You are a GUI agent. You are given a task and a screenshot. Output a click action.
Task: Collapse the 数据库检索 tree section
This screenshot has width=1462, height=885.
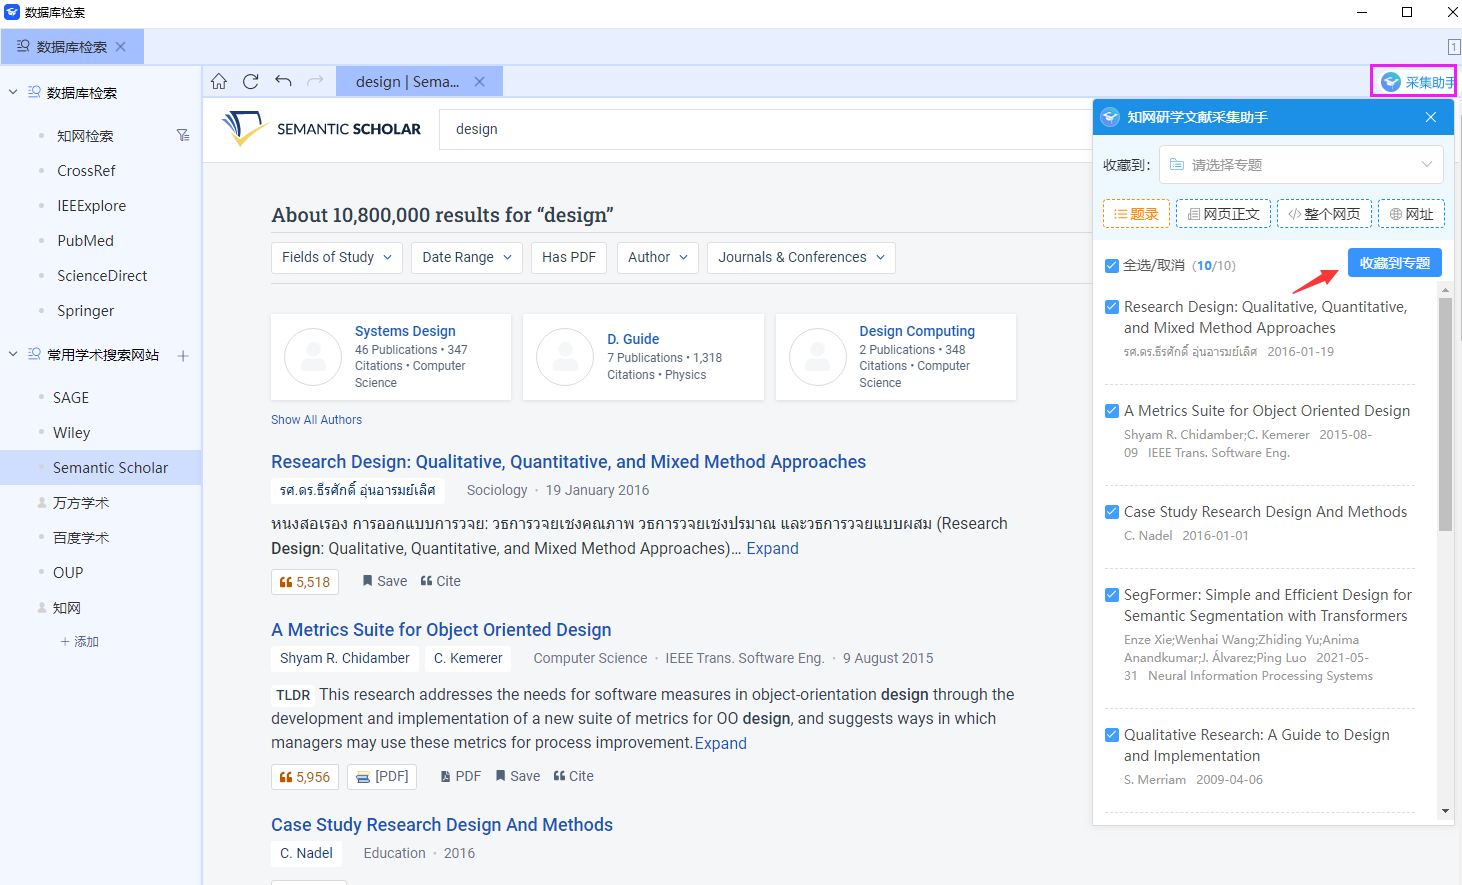(13, 92)
